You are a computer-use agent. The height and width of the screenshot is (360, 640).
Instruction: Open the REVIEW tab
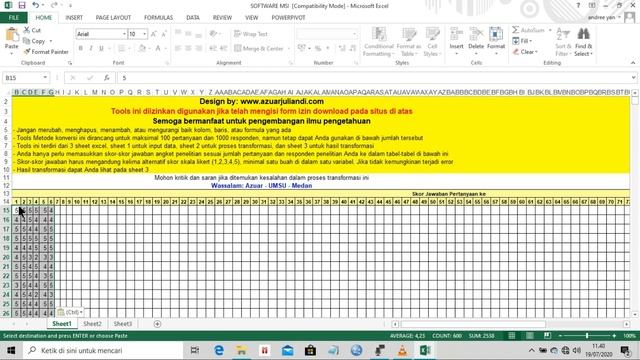point(222,18)
